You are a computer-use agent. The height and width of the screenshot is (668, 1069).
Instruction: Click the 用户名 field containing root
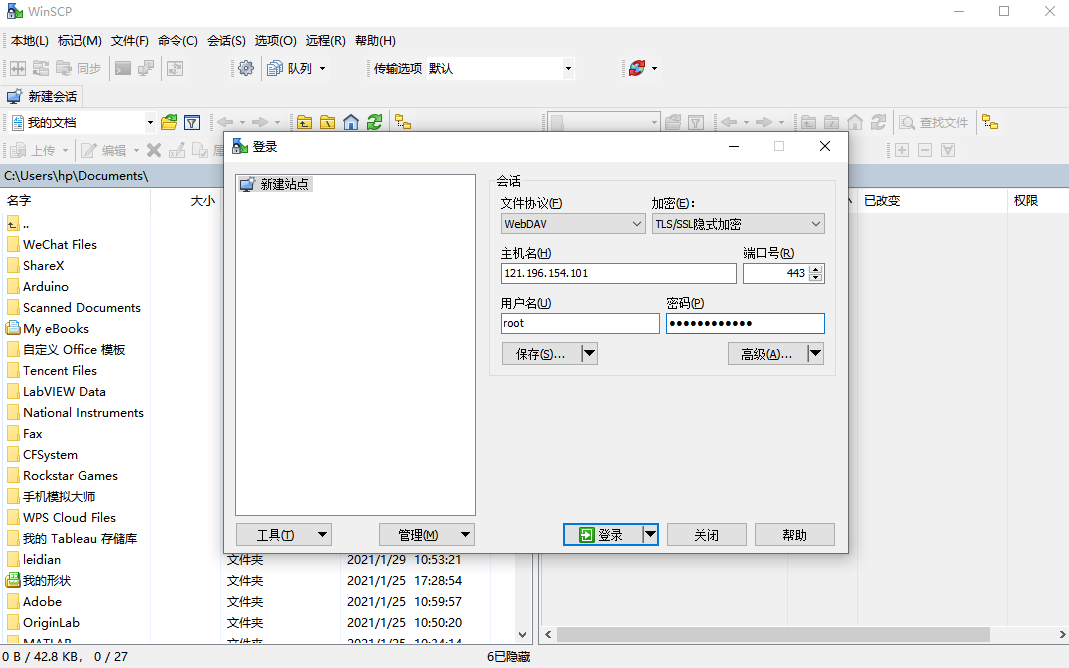[x=580, y=323]
